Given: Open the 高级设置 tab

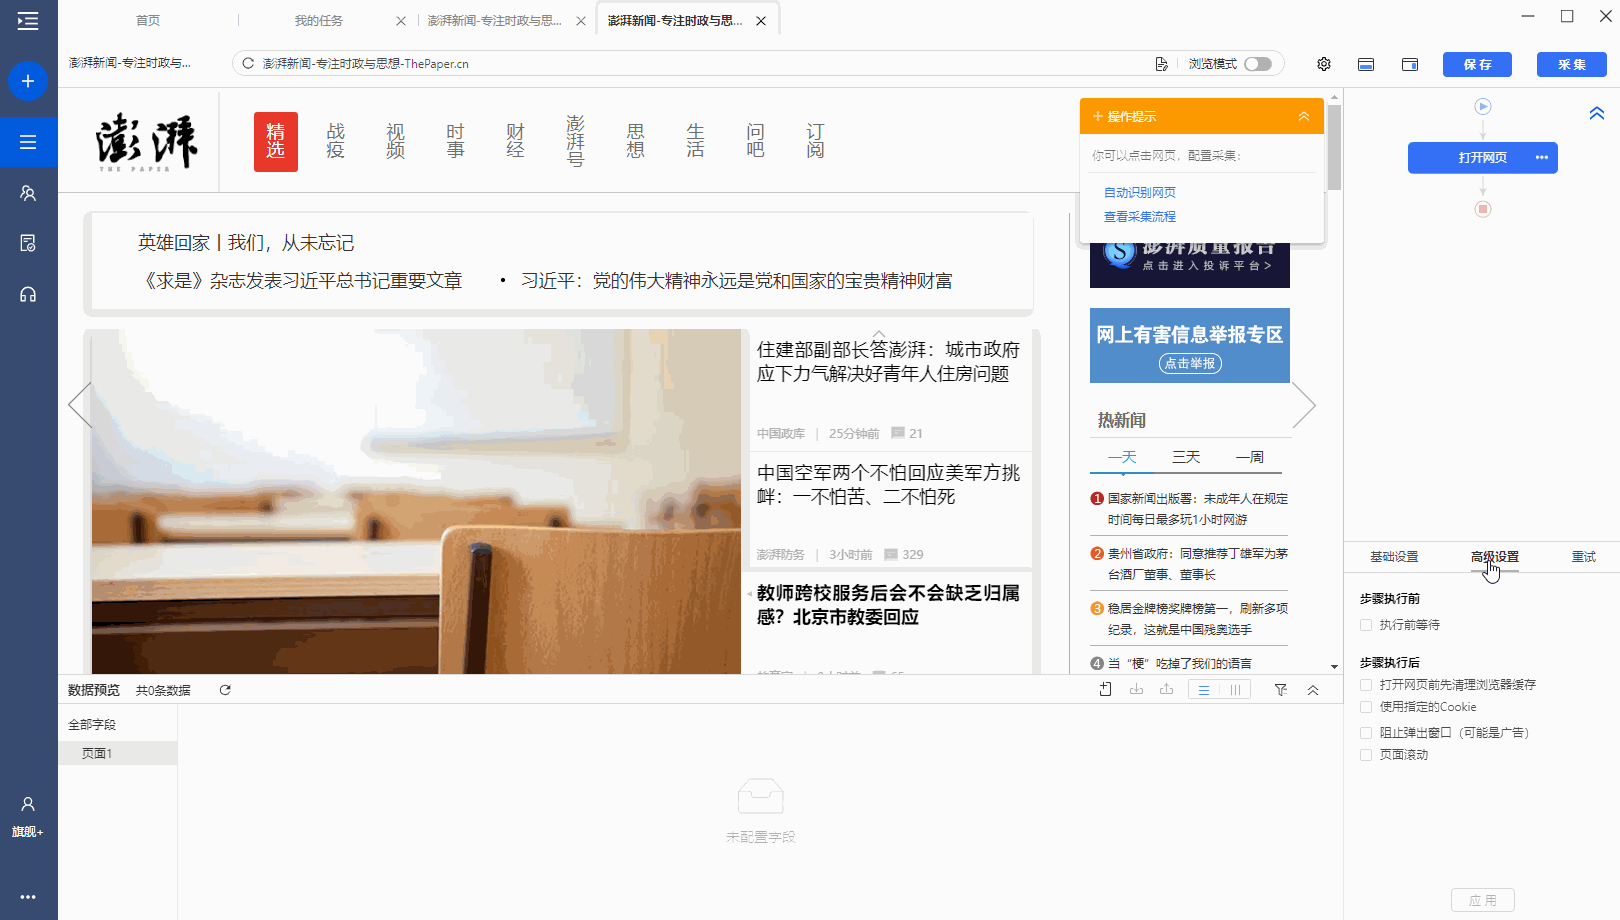Looking at the screenshot, I should pos(1495,557).
